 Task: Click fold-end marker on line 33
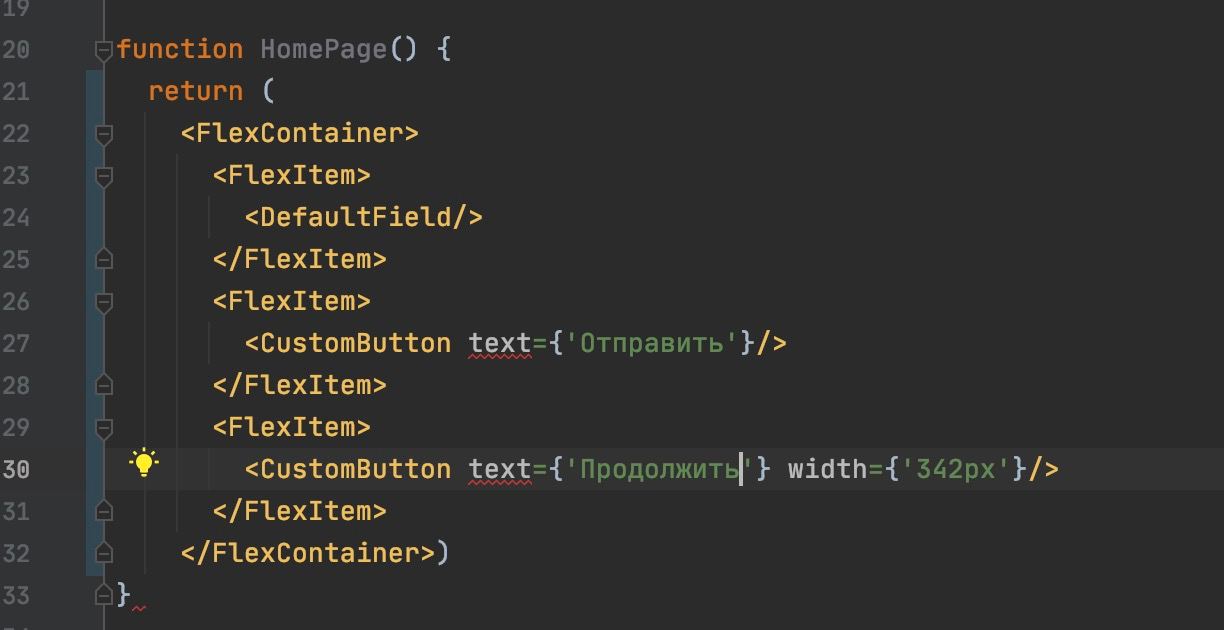tap(103, 595)
